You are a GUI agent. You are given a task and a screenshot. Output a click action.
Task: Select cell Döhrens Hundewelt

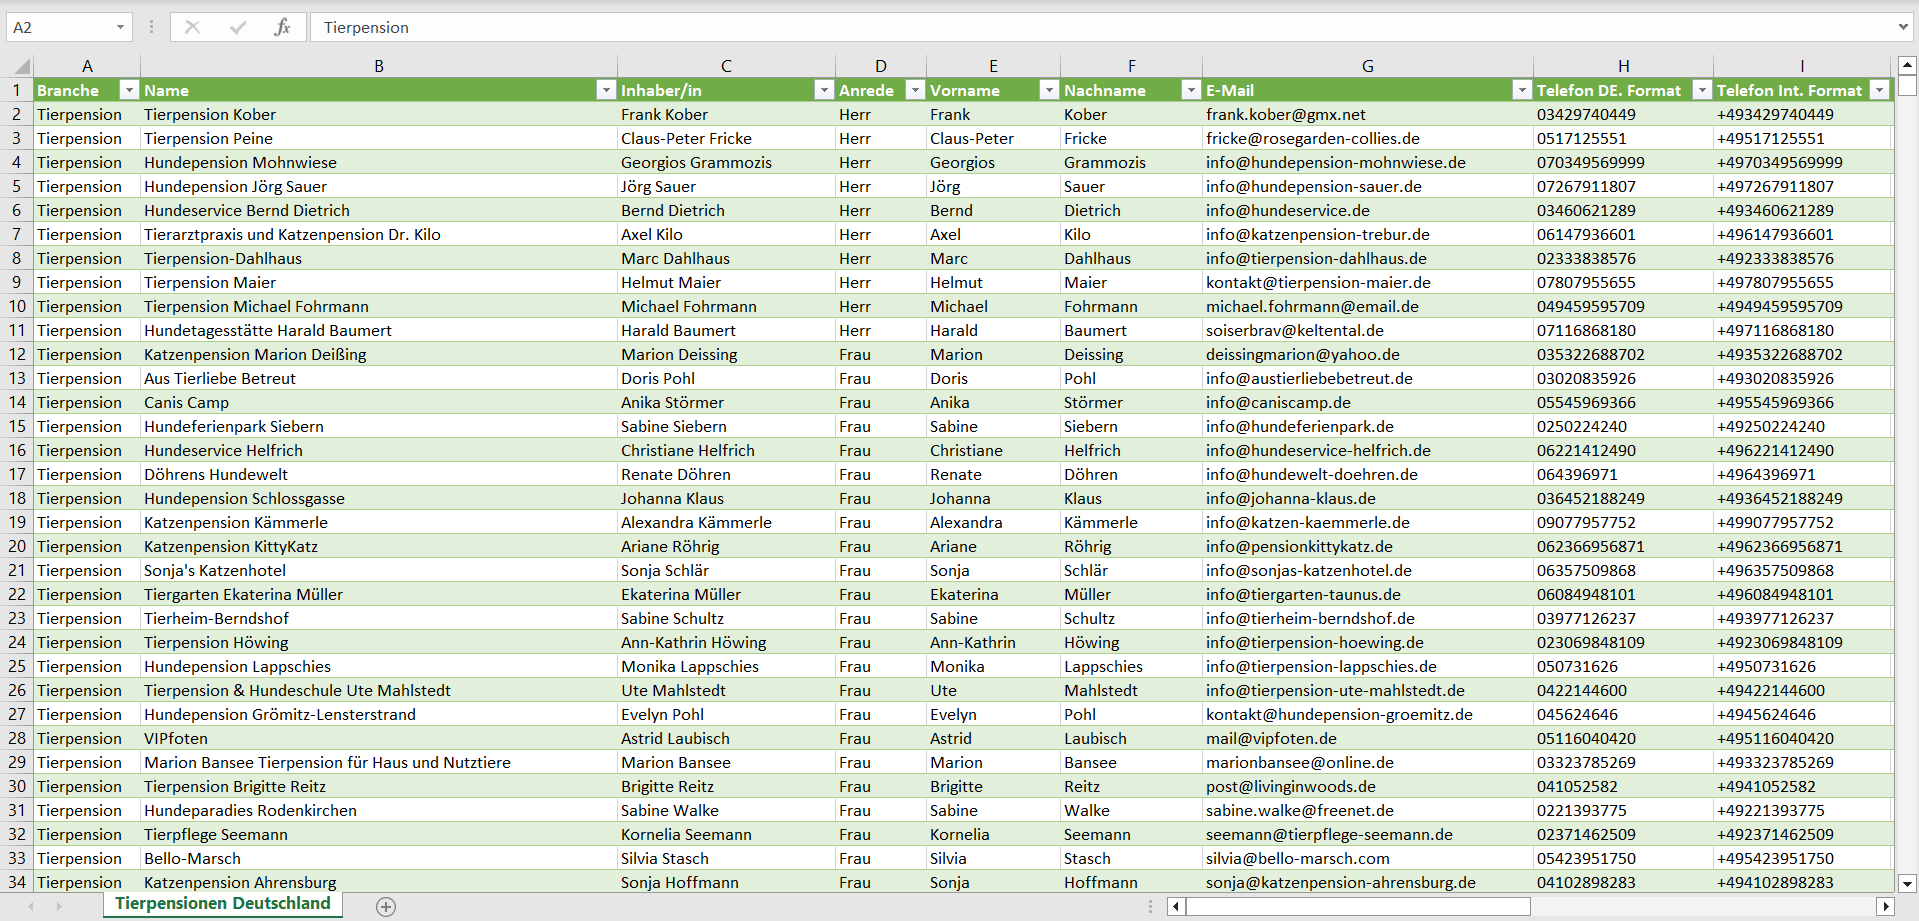[x=379, y=474]
